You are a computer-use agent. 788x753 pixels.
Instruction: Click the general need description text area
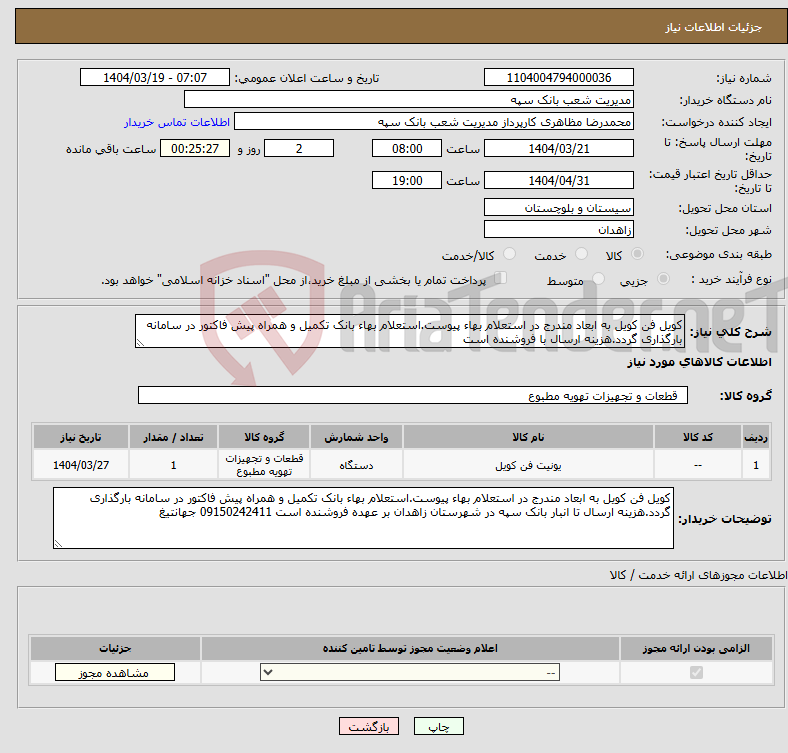pos(410,331)
